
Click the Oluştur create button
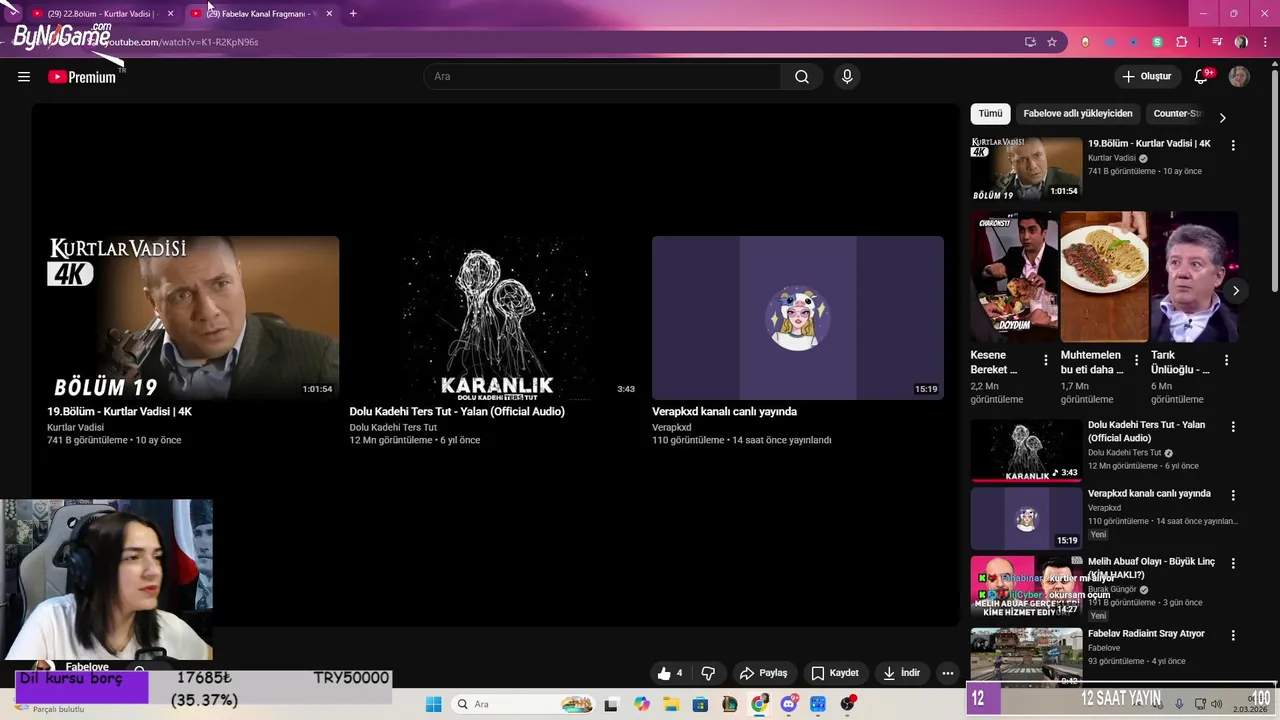coord(1146,77)
